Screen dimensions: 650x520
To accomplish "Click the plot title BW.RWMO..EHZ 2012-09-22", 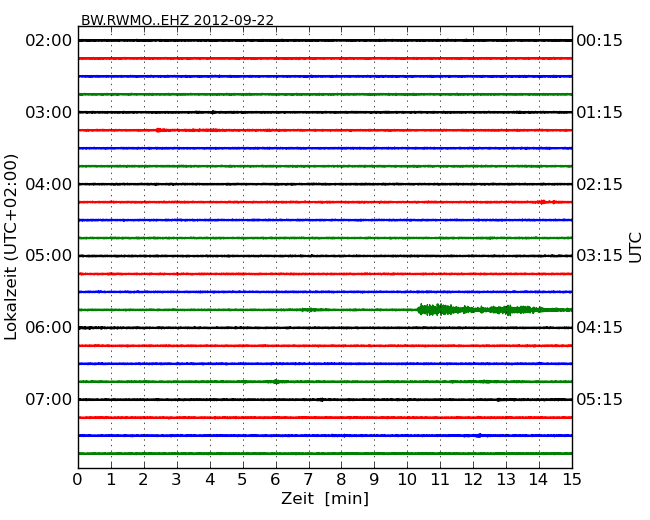I will tap(177, 20).
